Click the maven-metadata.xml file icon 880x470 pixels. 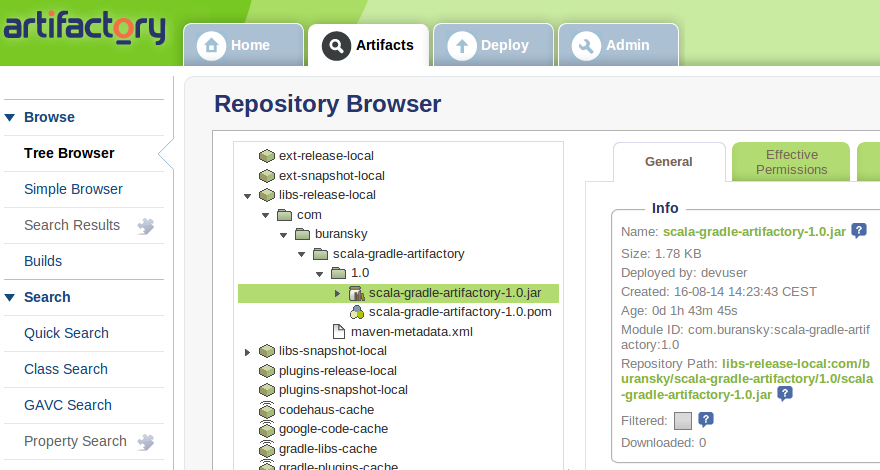click(338, 332)
